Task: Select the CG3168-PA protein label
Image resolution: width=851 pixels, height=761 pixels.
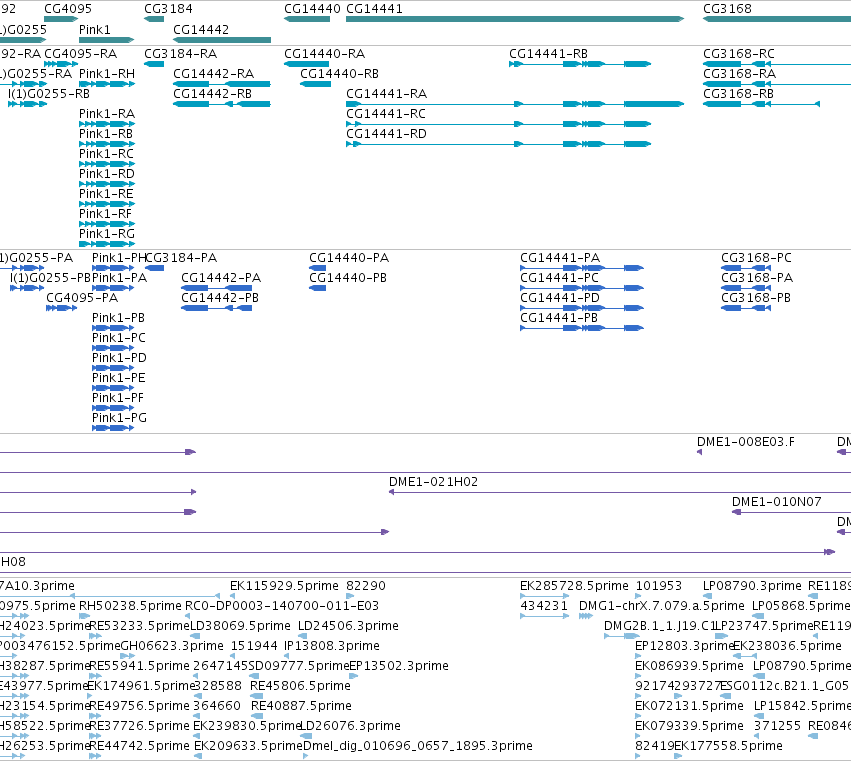Action: 757,278
